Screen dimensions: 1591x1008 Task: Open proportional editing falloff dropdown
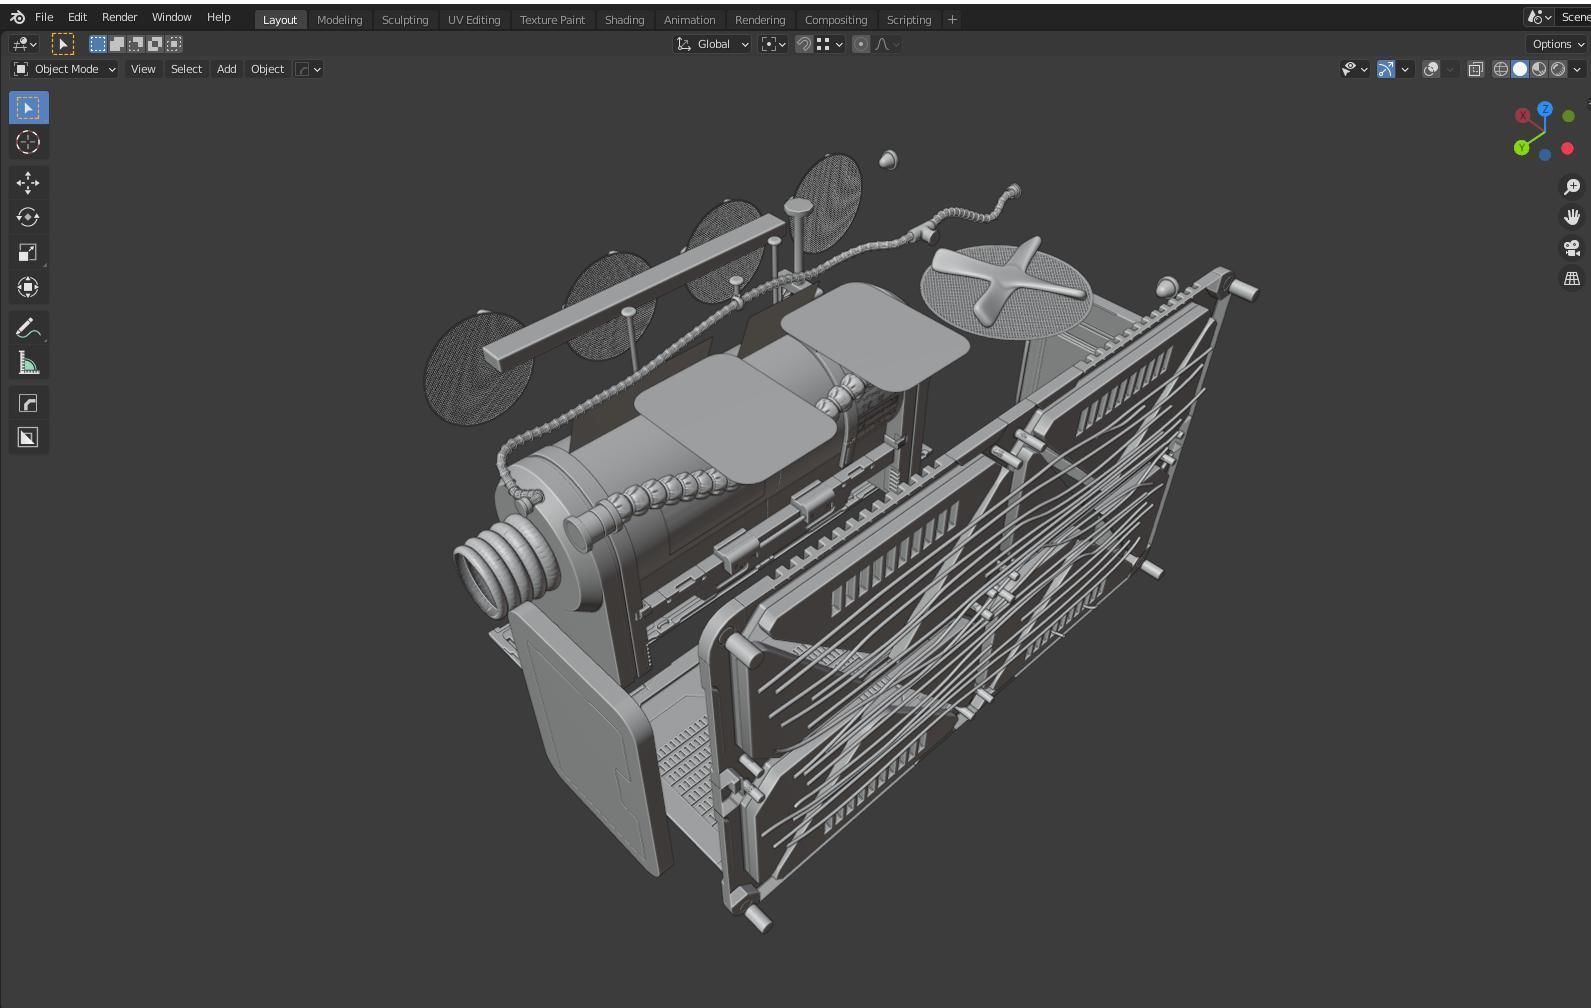[x=887, y=44]
